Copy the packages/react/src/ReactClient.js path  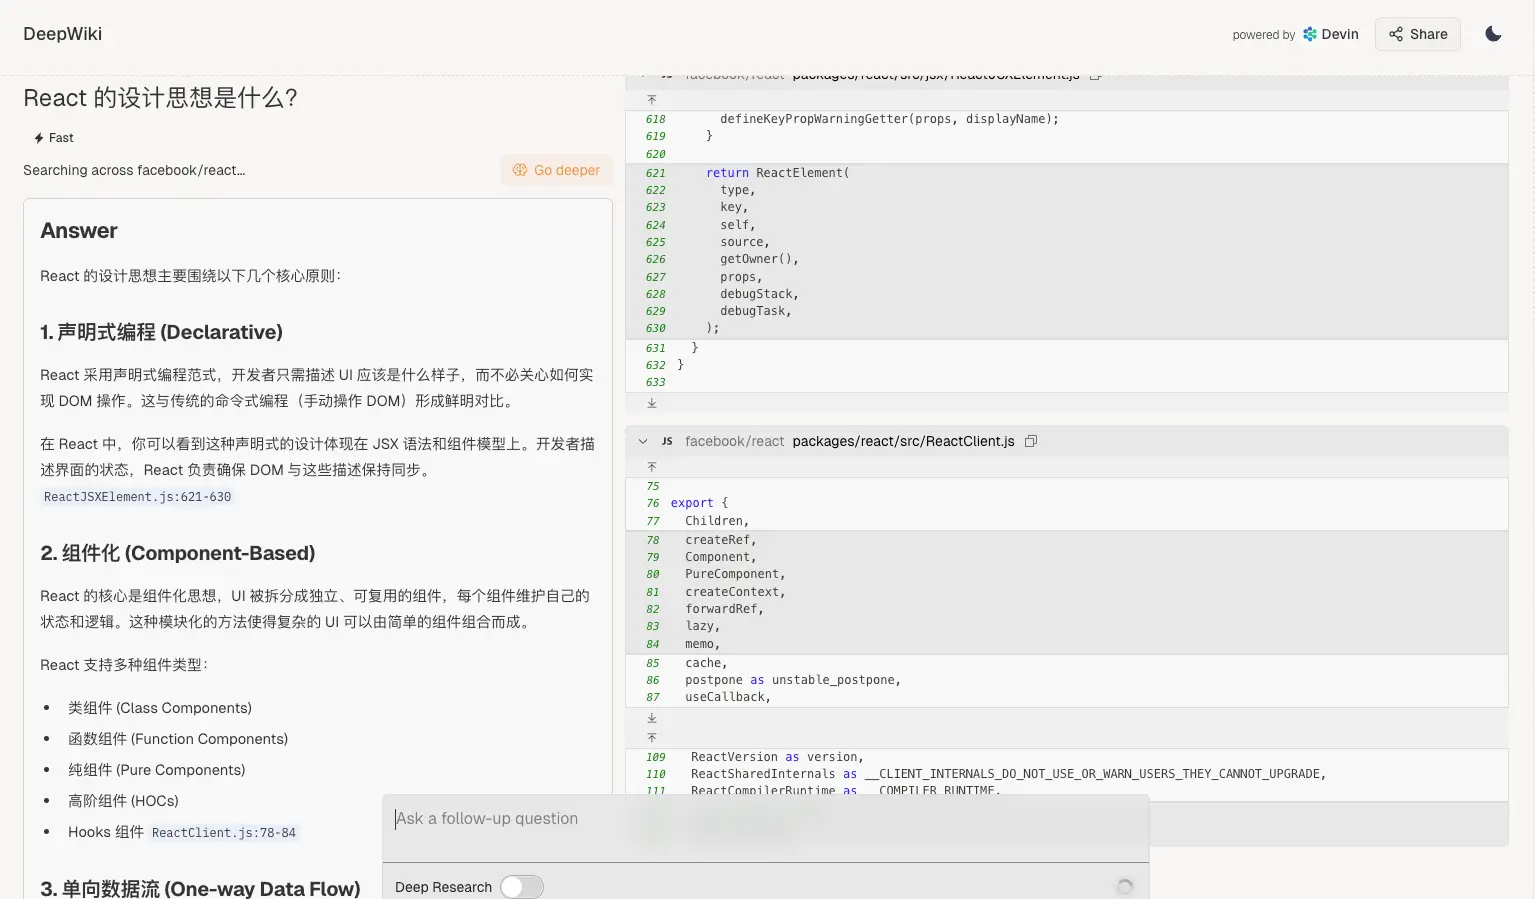click(1031, 441)
